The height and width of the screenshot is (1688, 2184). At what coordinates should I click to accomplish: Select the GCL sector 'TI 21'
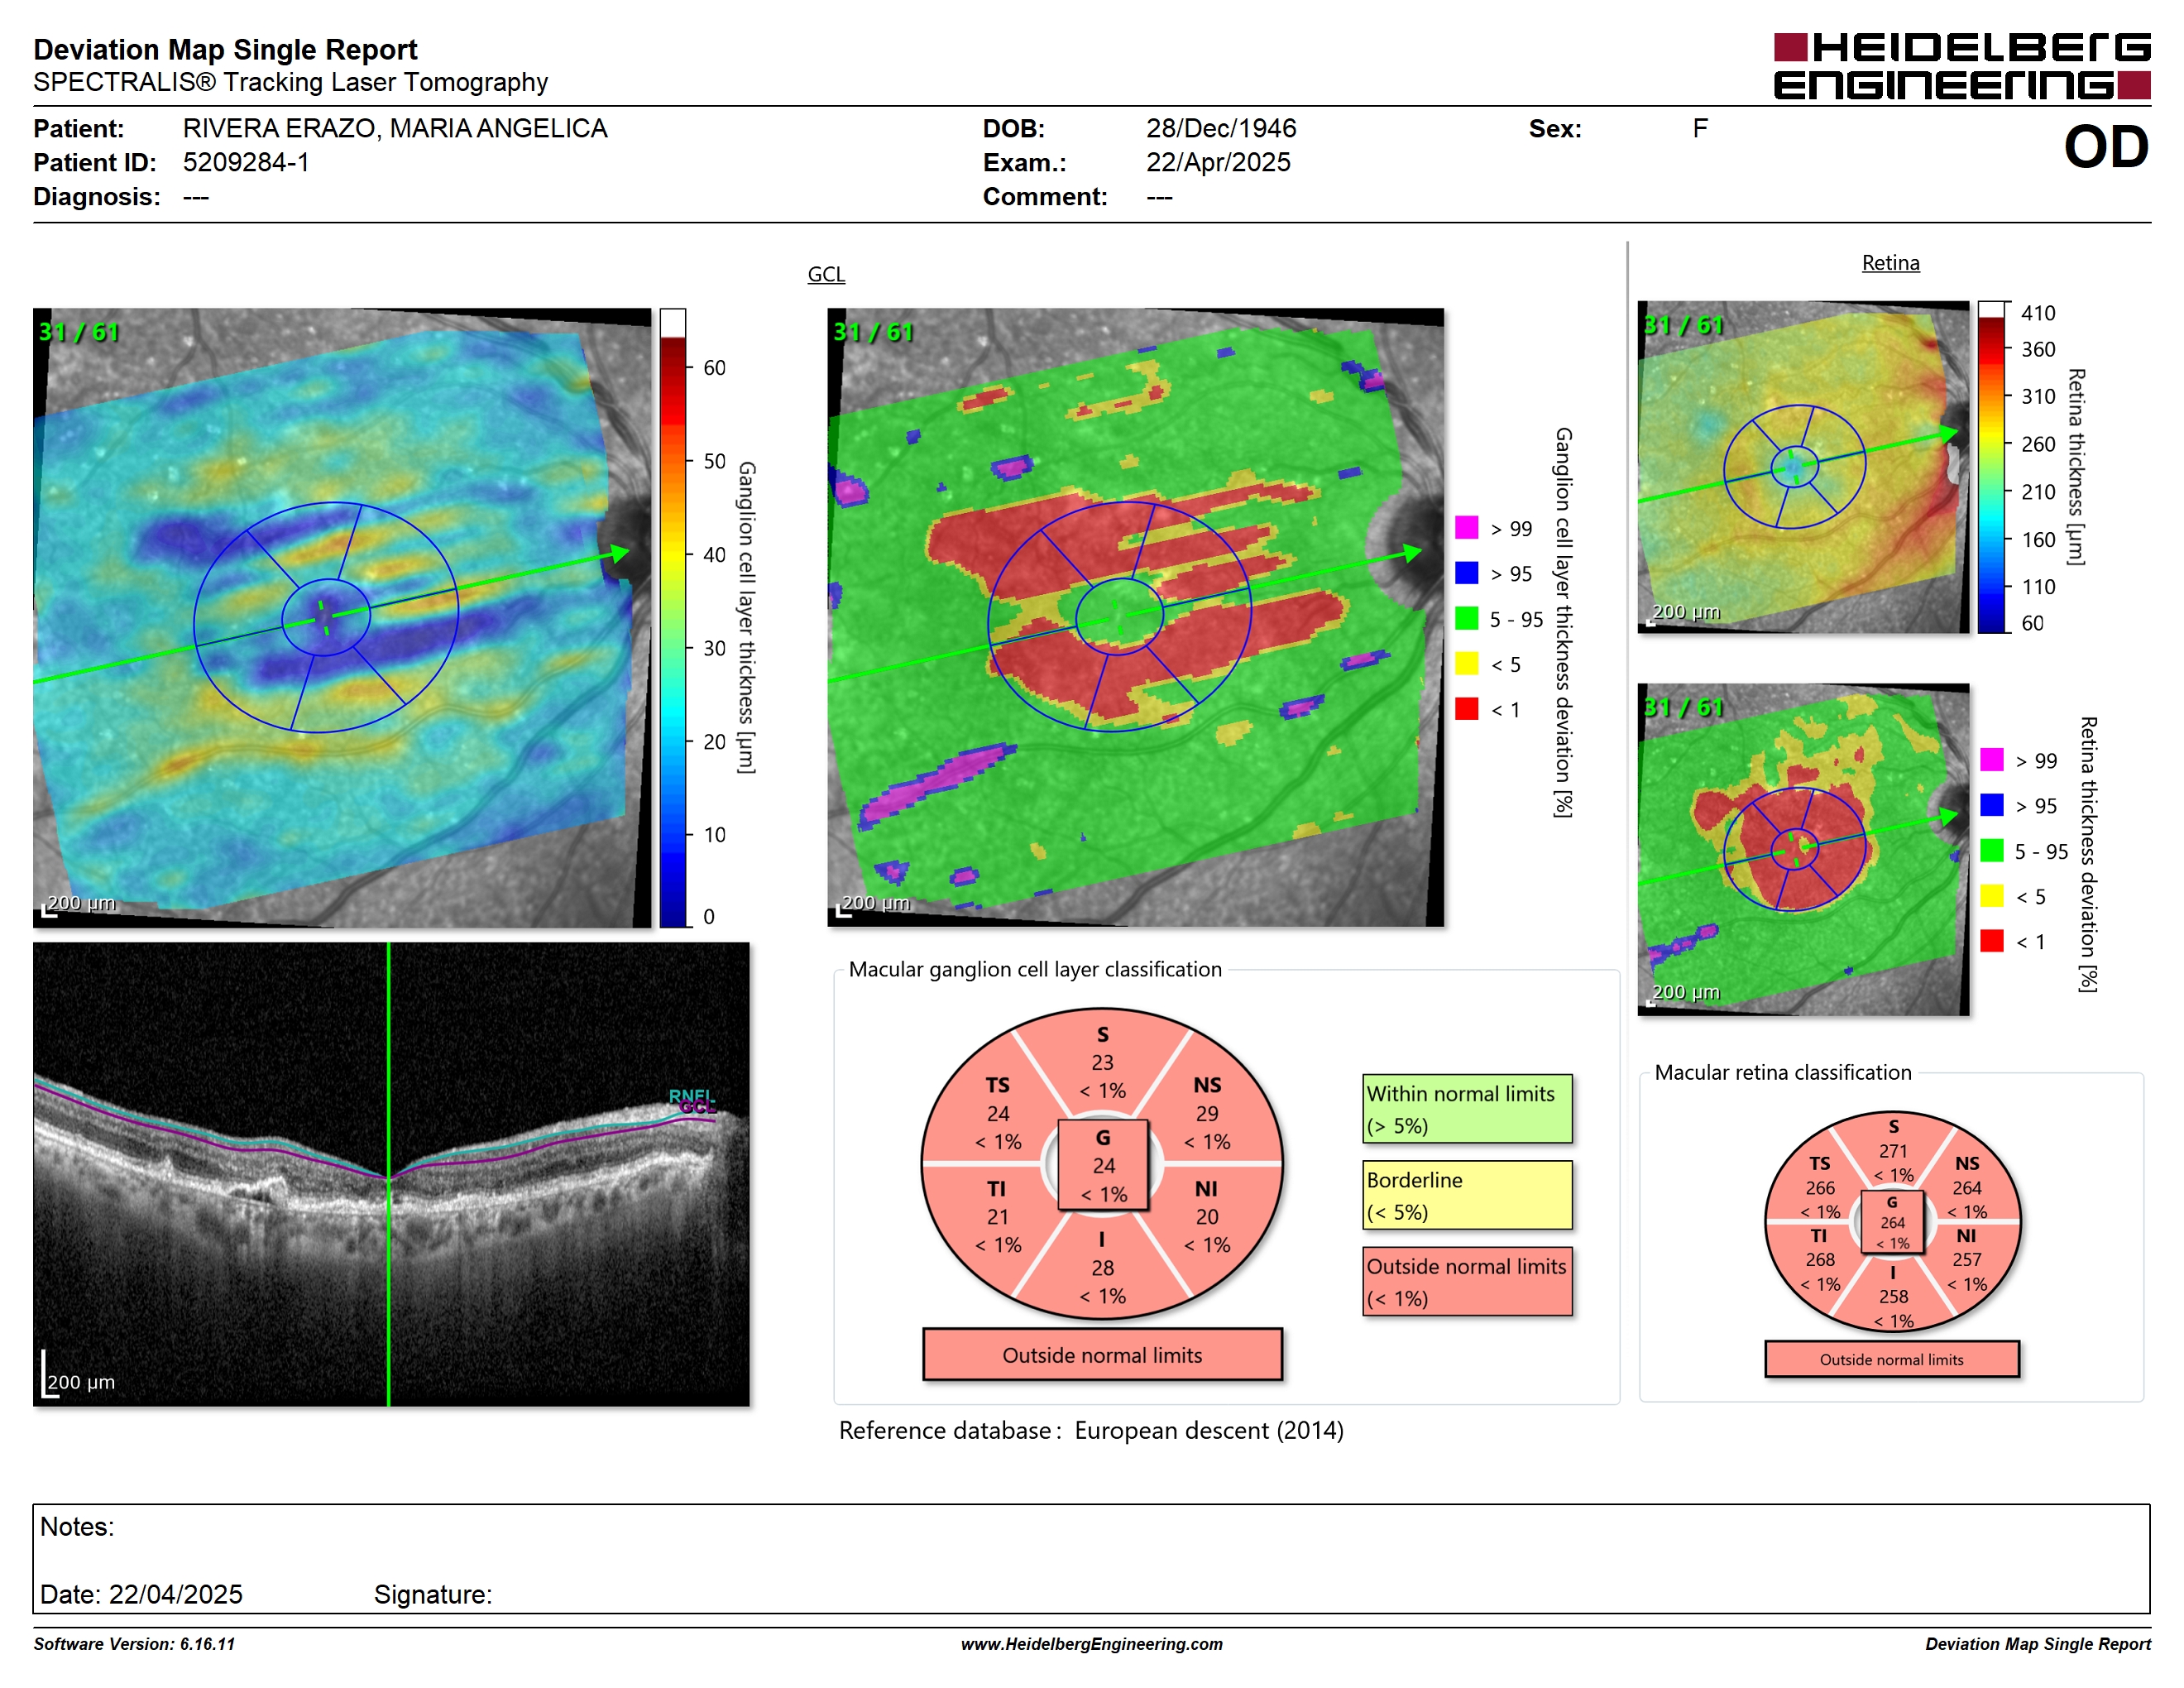click(x=997, y=1217)
